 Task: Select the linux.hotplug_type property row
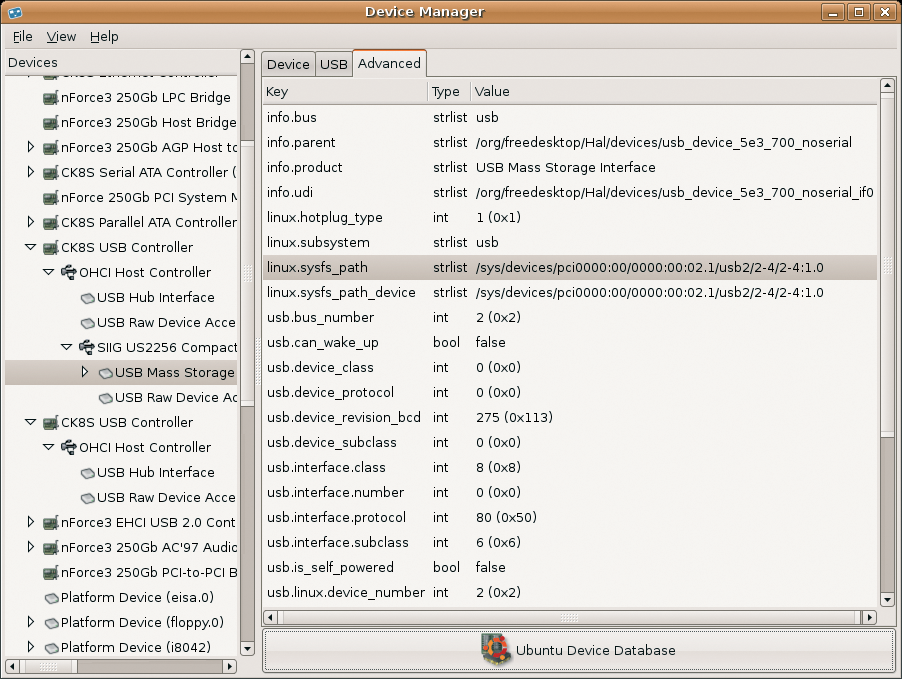click(570, 218)
